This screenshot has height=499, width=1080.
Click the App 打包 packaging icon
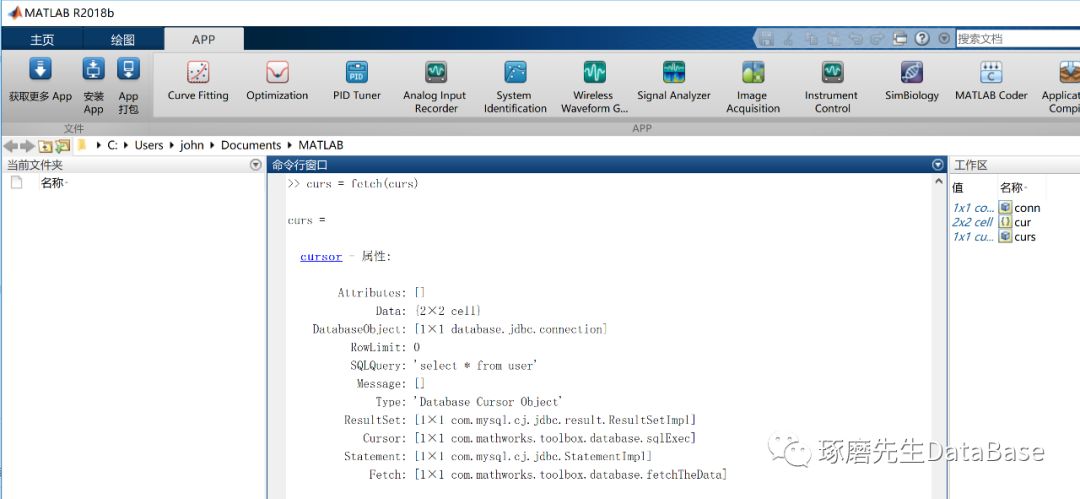(x=128, y=69)
